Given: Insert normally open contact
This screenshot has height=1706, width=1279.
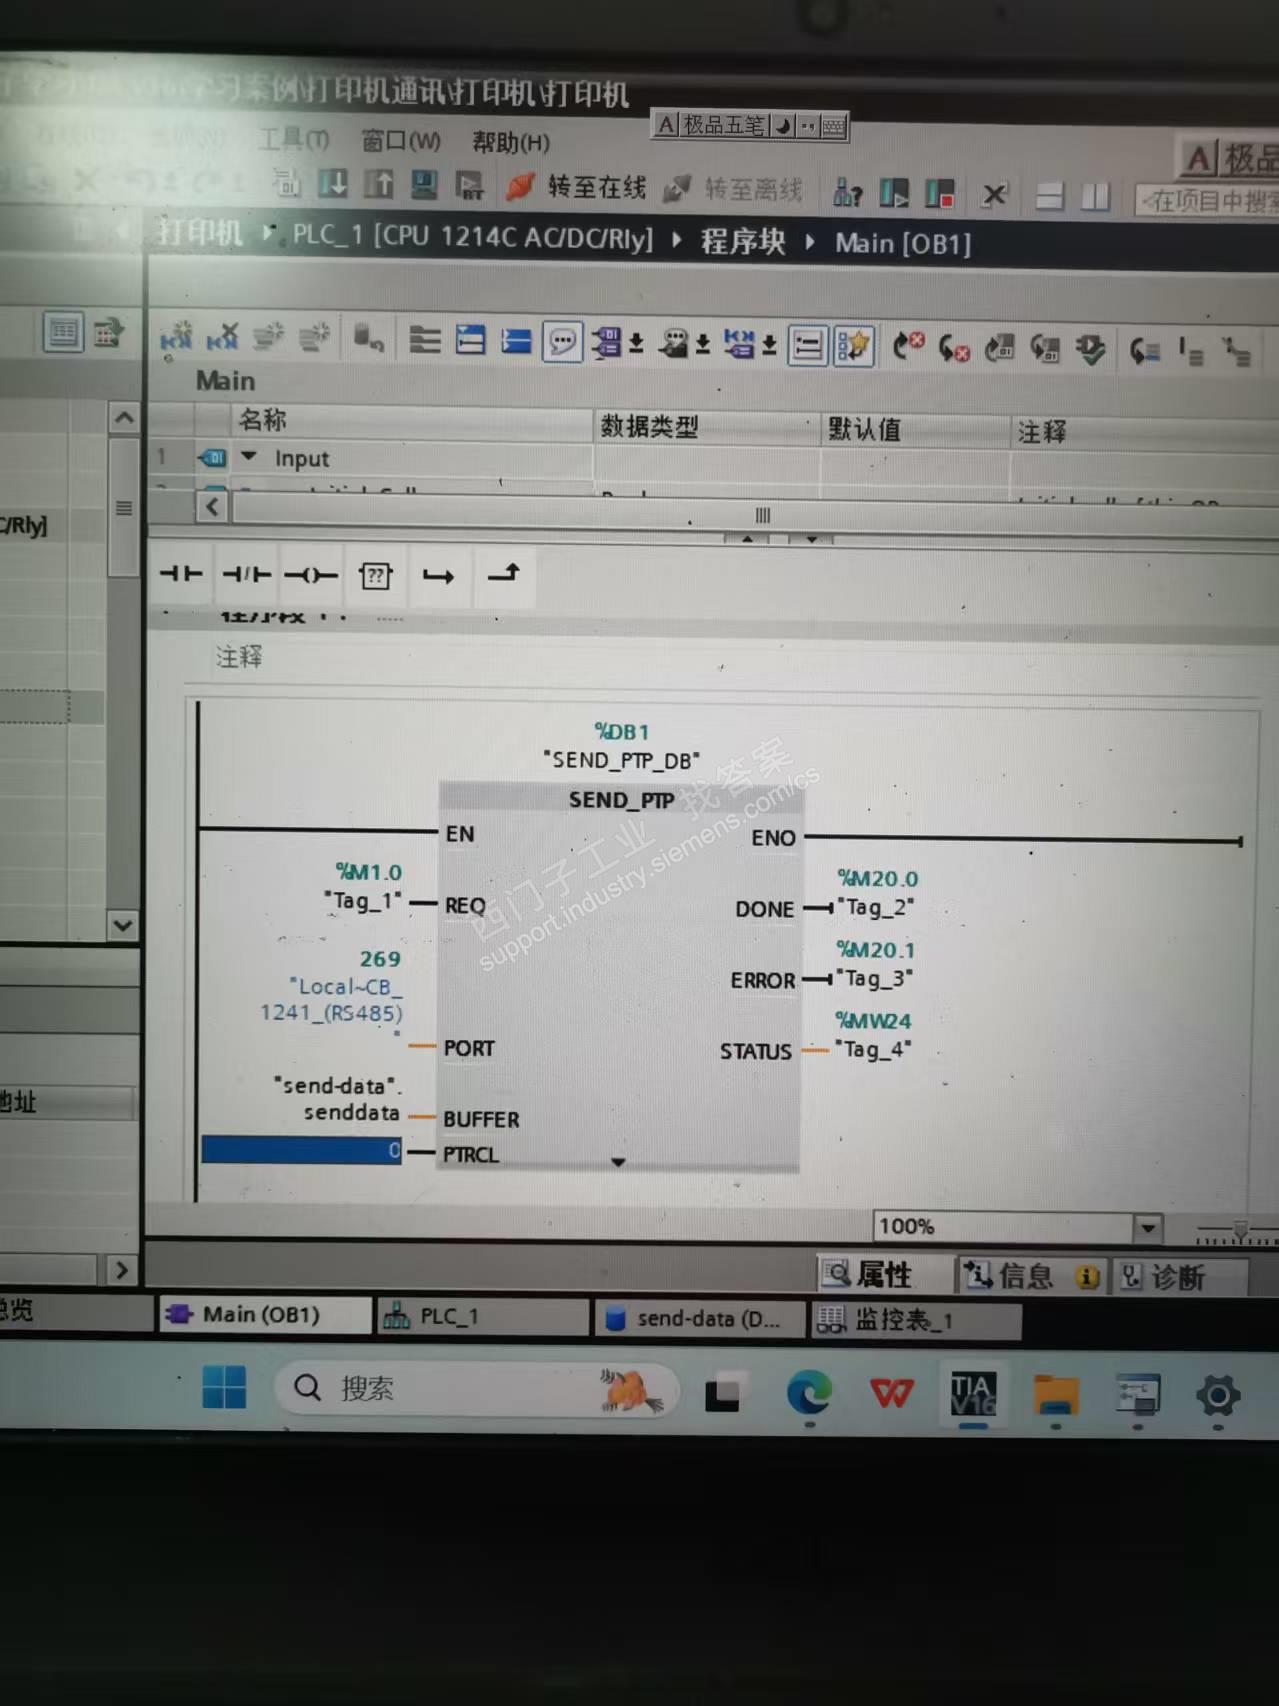Looking at the screenshot, I should pos(181,574).
